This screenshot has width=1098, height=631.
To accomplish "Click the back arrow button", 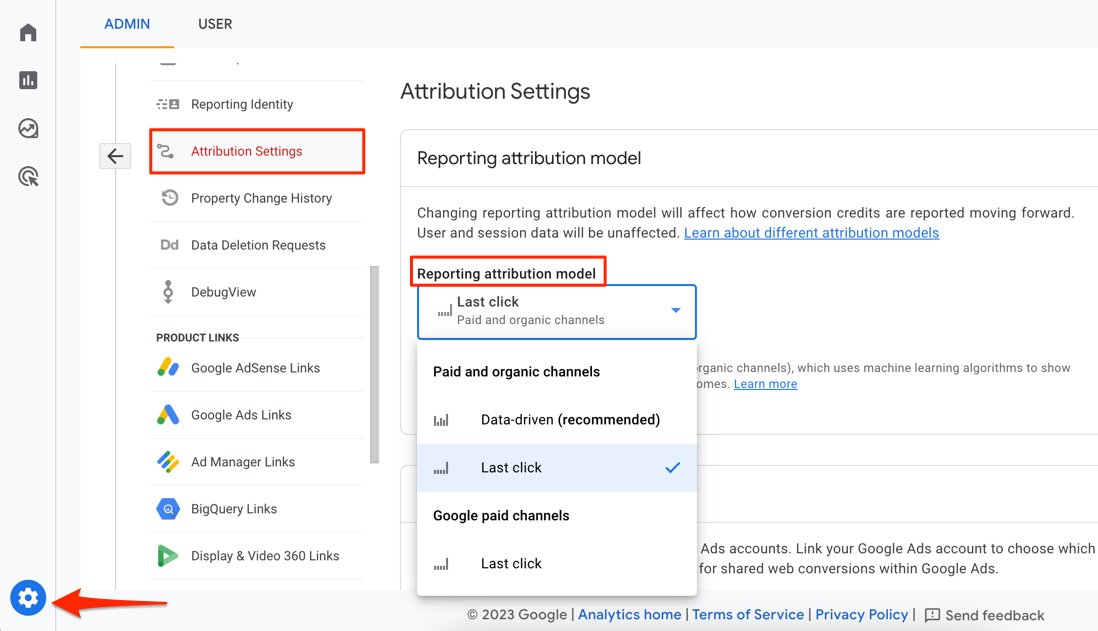I will pos(115,156).
